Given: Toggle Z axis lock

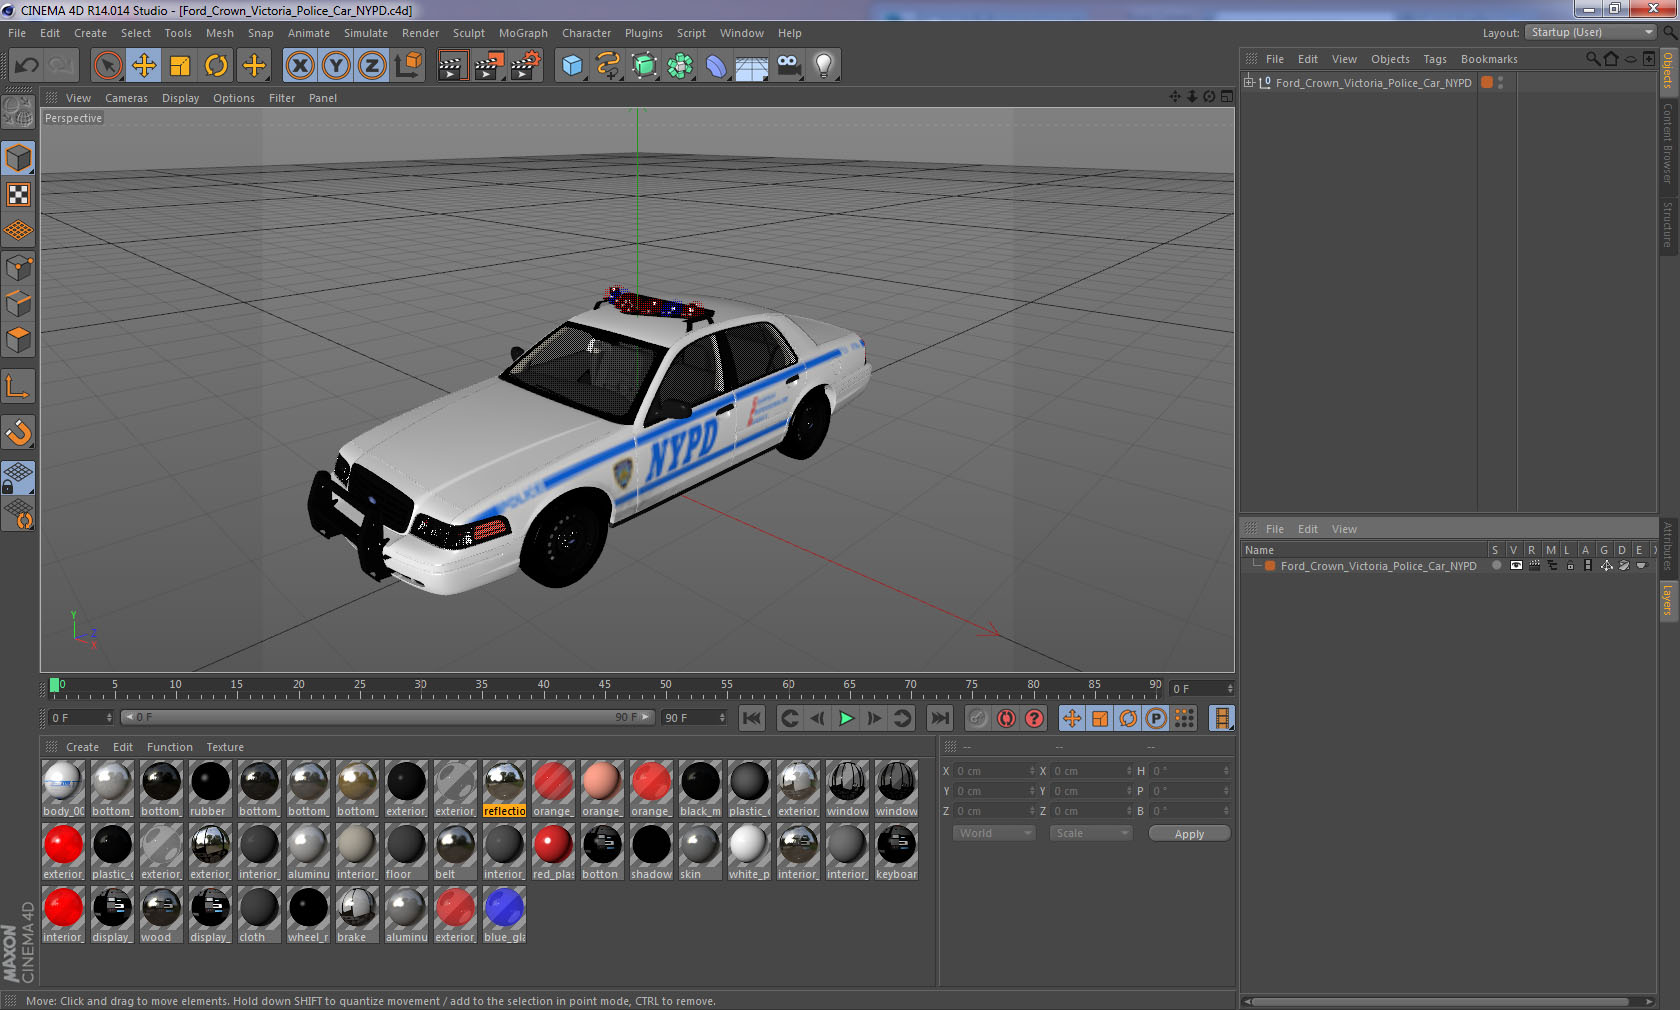Looking at the screenshot, I should pos(372,66).
